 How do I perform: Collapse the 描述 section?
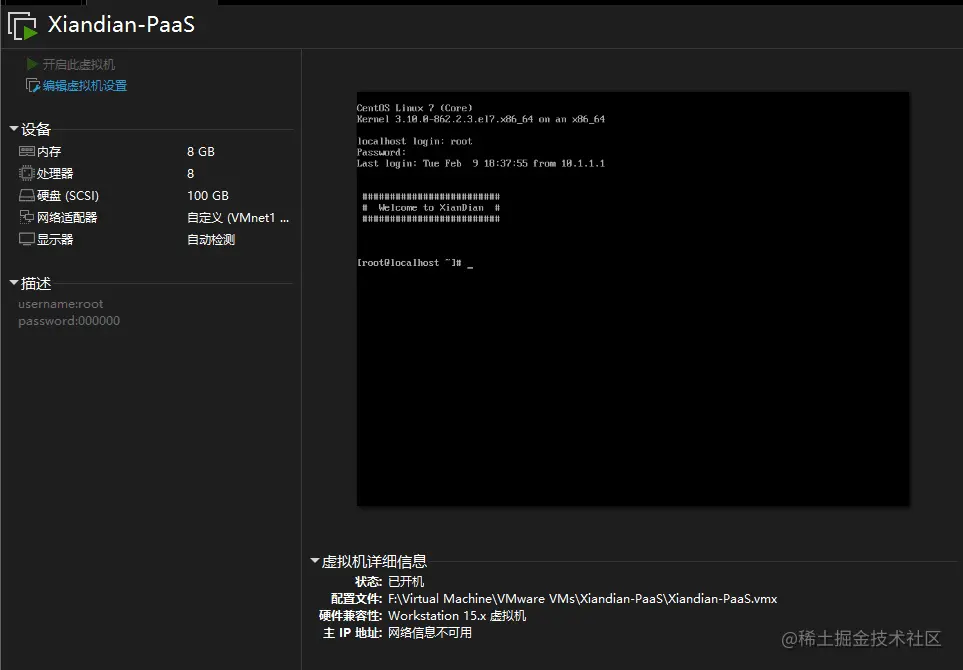pos(14,283)
